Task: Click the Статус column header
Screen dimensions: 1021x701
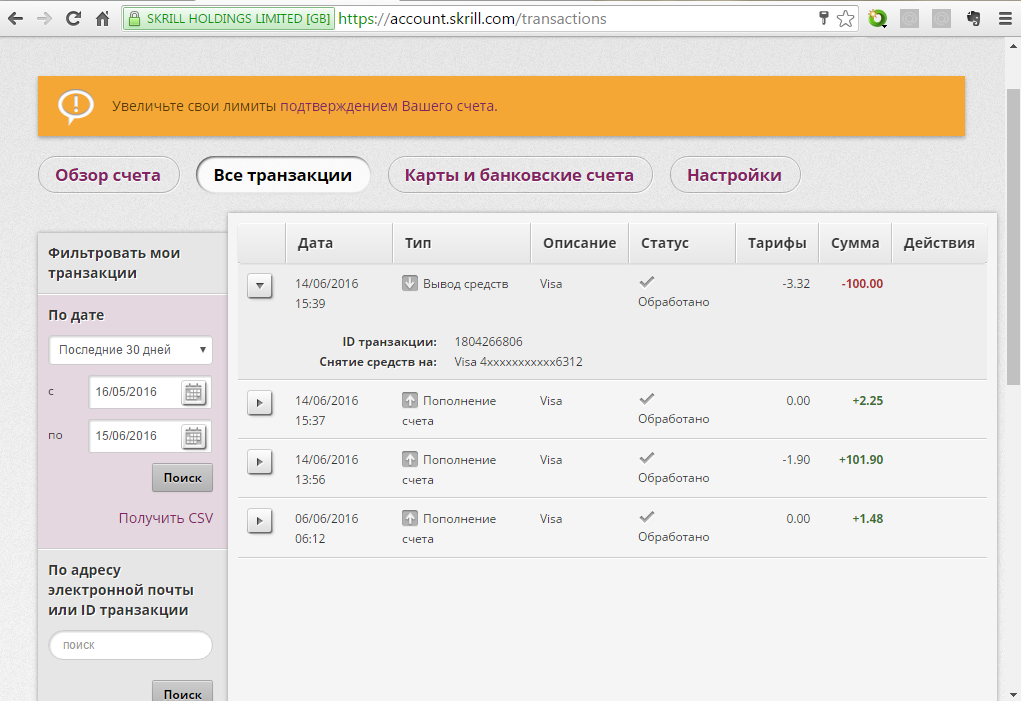Action: click(682, 243)
